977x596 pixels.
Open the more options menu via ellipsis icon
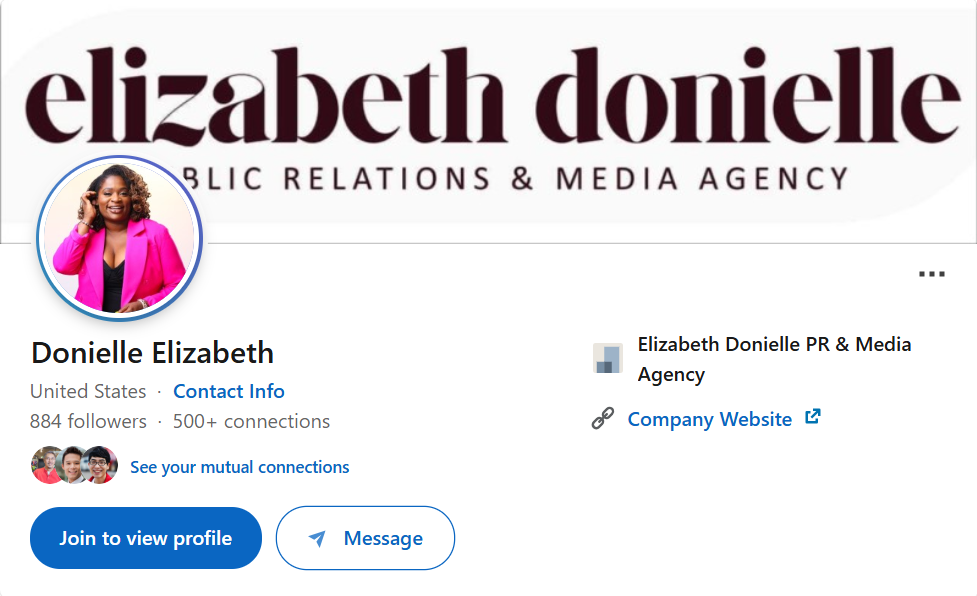pos(932,272)
